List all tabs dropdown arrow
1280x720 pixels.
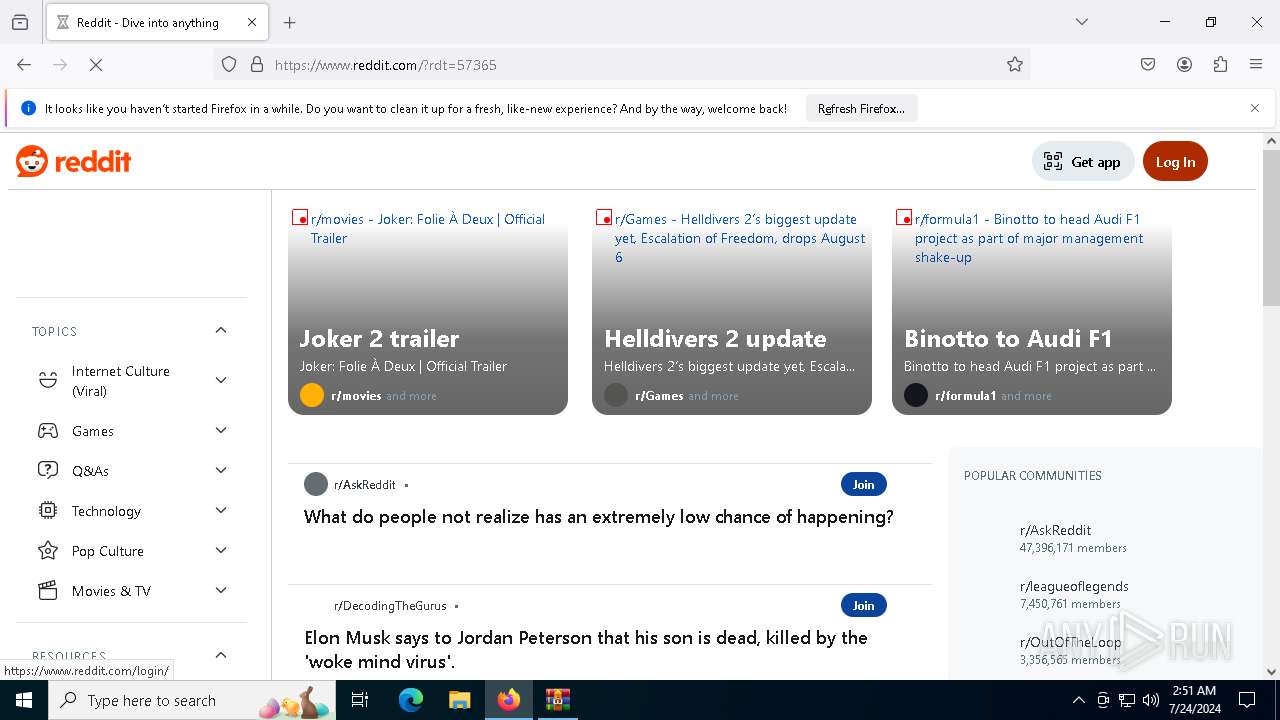pos(1082,22)
